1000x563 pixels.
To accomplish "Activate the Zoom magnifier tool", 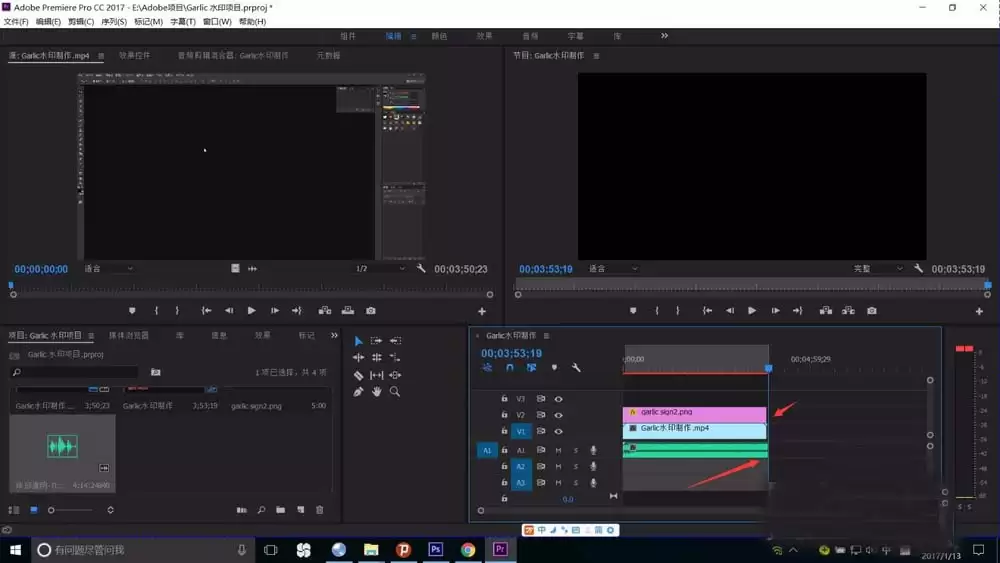I will pyautogui.click(x=395, y=392).
